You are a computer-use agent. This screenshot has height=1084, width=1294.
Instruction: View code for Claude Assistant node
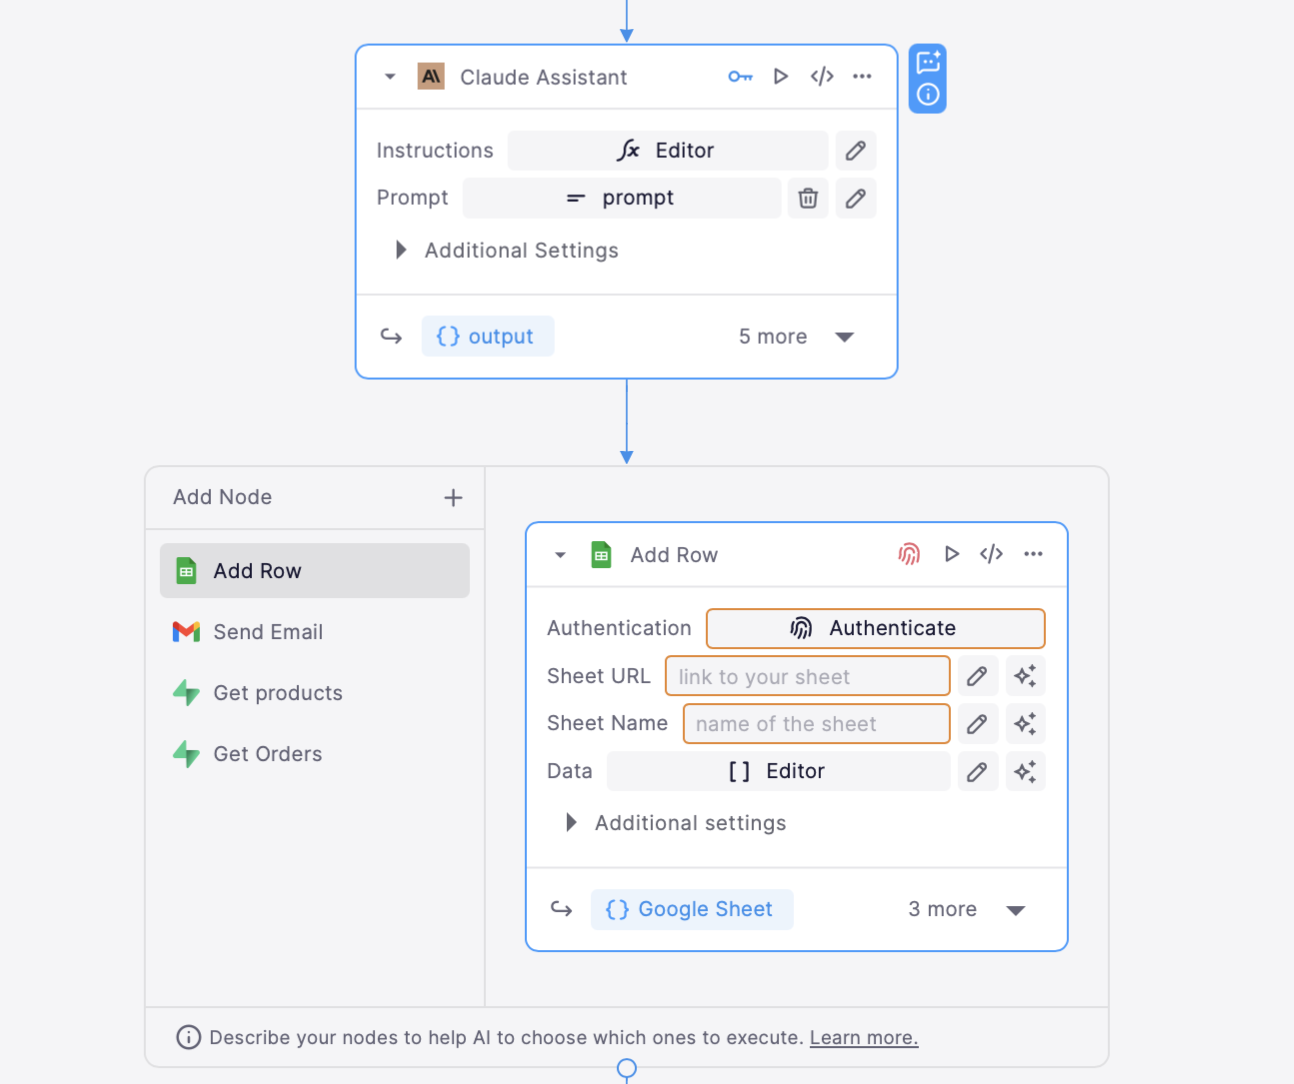coord(822,77)
